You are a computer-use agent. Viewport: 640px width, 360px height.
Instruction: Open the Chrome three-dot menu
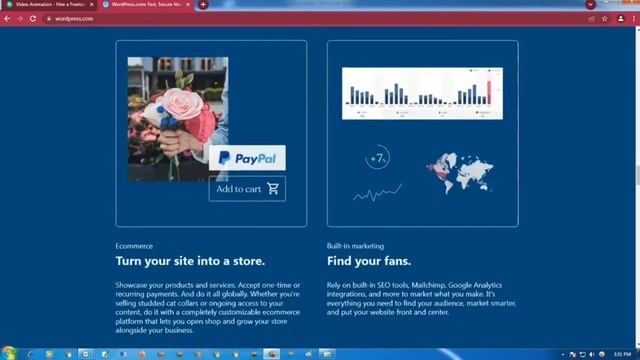coord(633,19)
